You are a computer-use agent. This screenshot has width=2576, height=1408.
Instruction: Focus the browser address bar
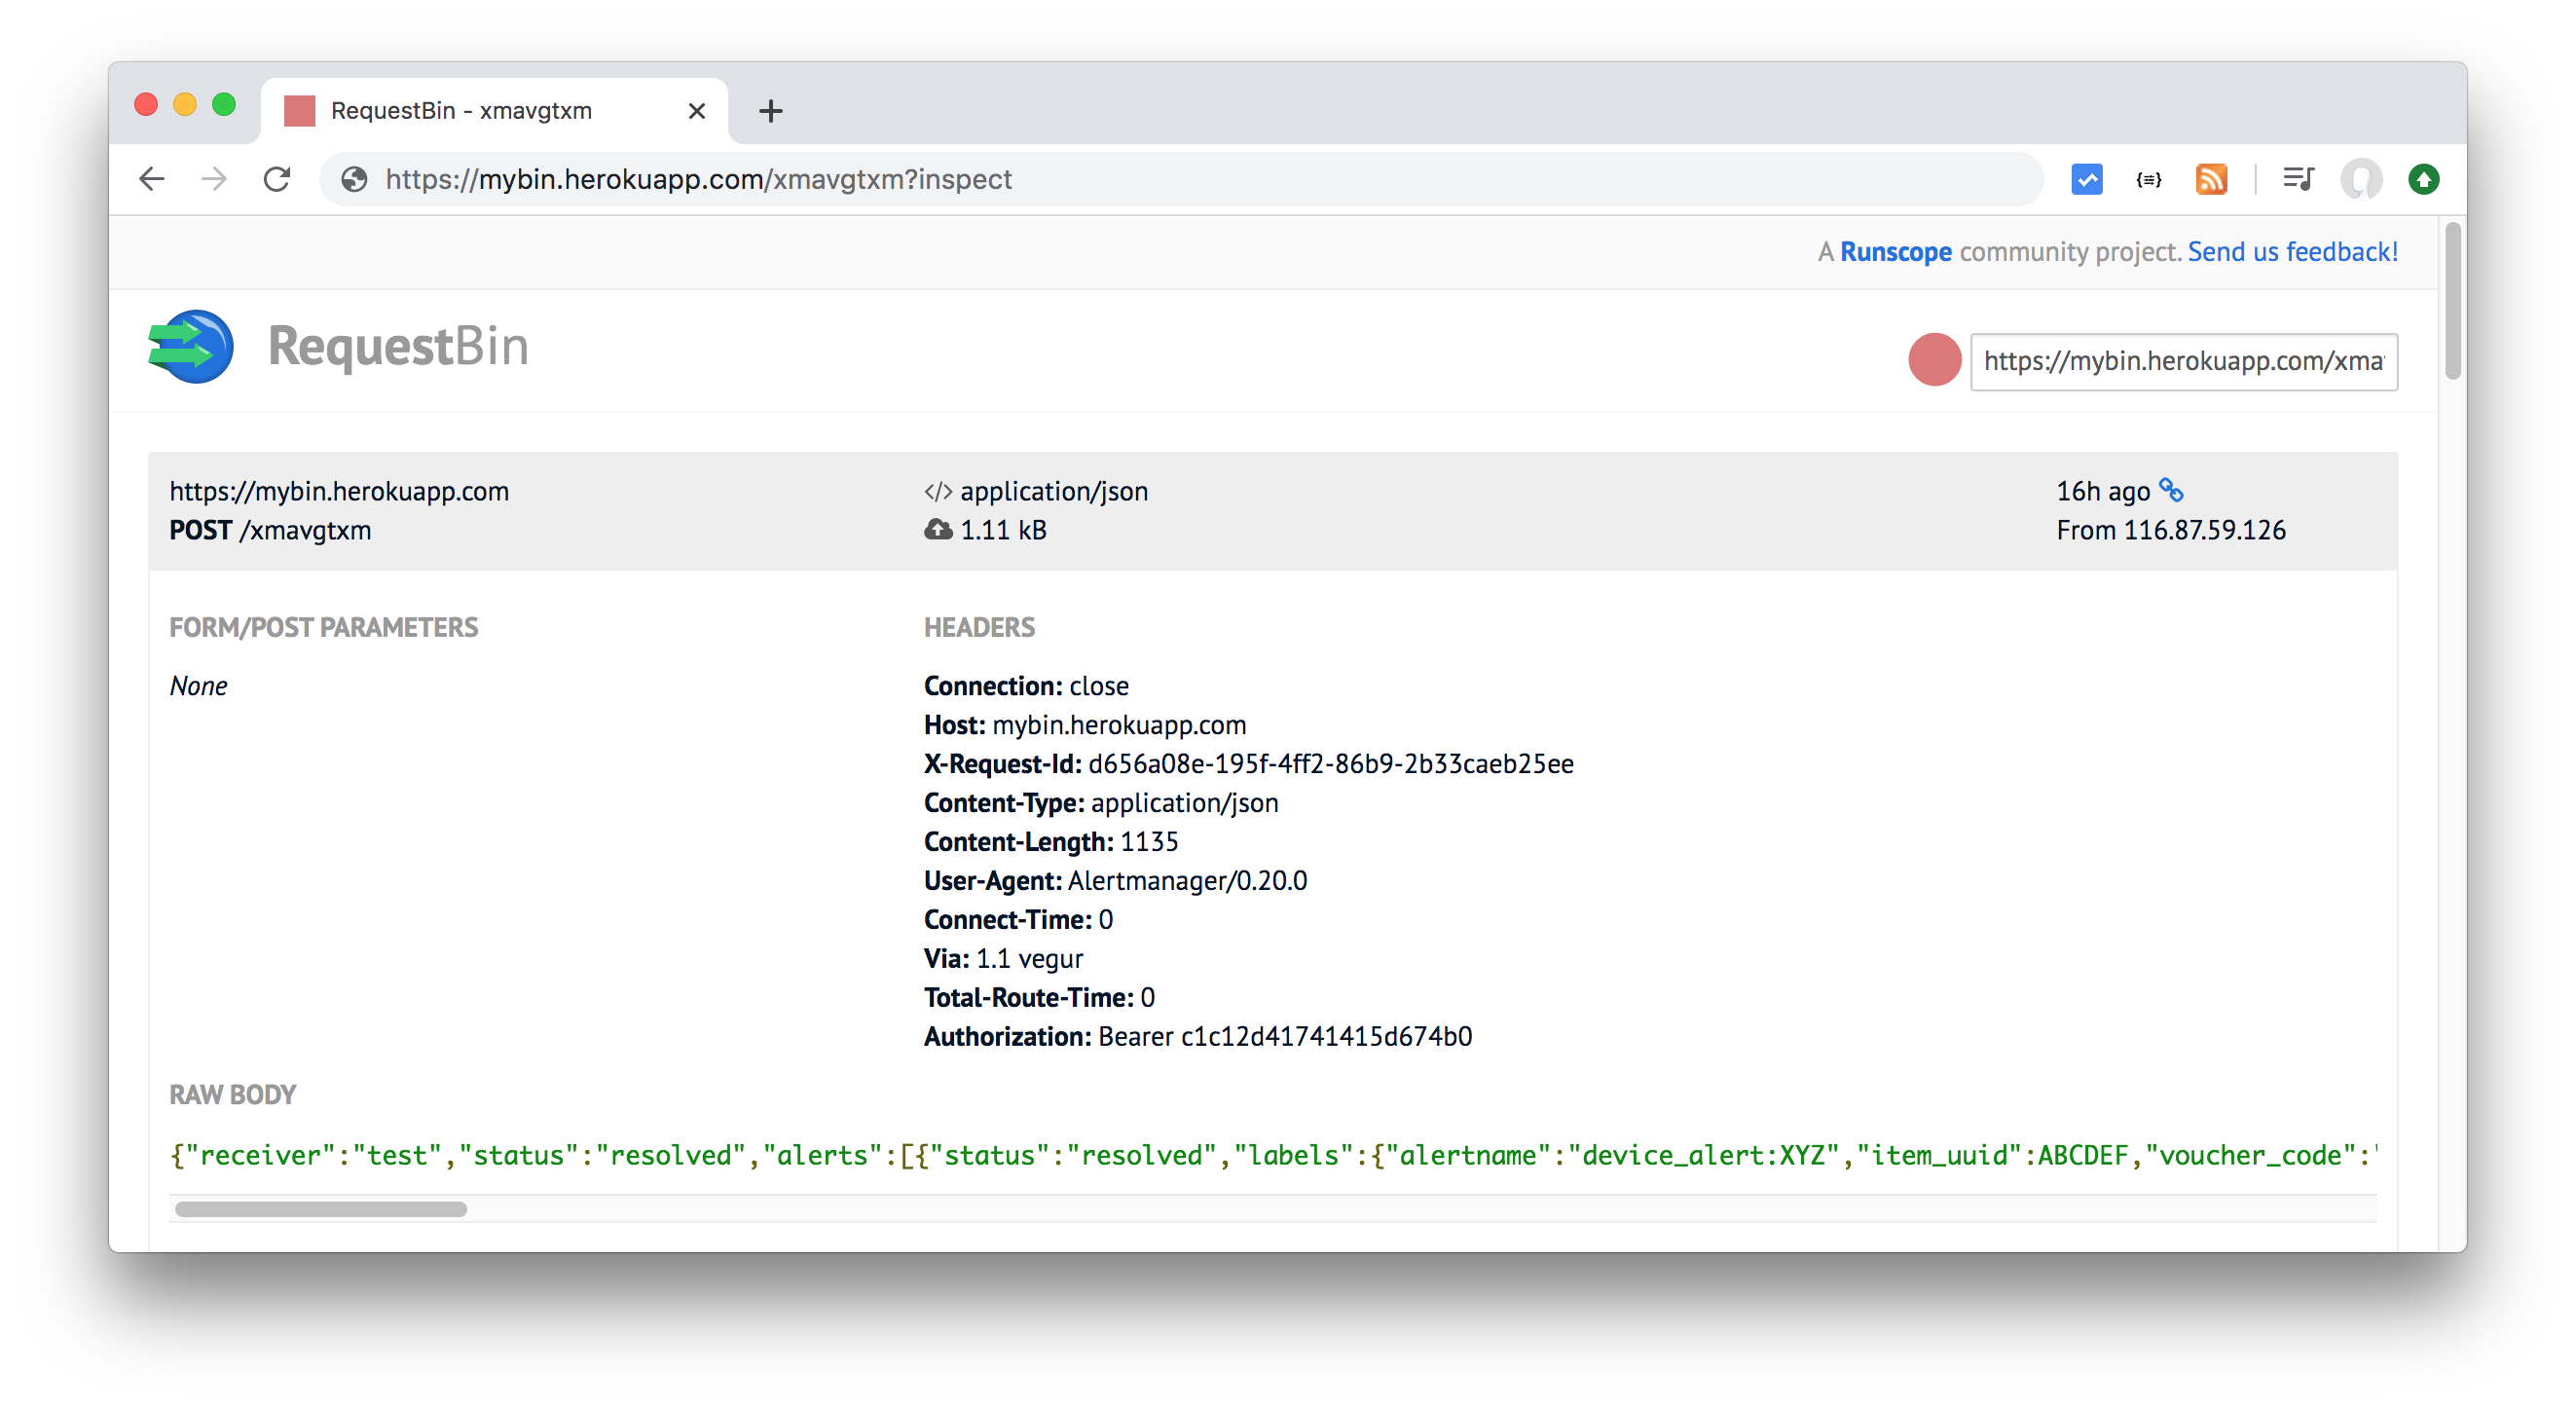1180,180
